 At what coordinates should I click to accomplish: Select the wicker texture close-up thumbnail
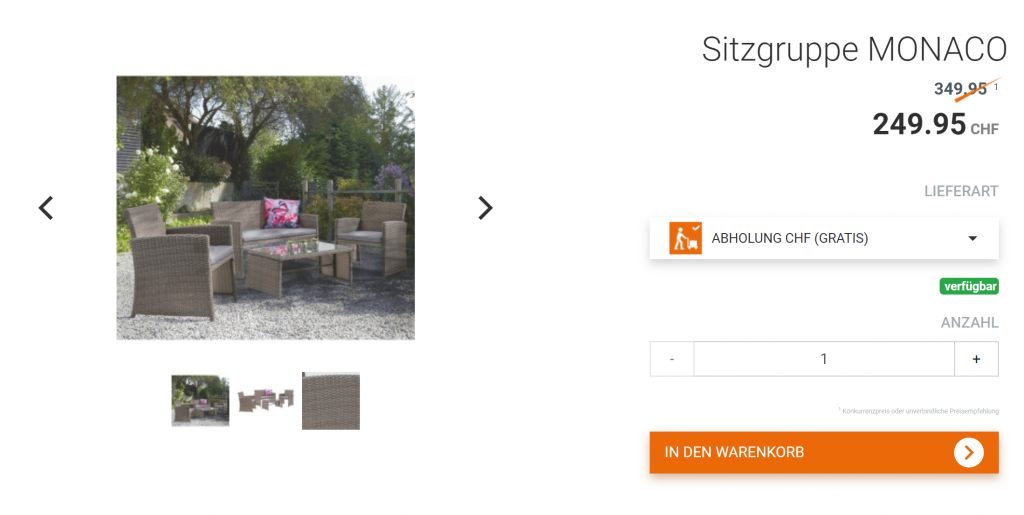point(330,401)
